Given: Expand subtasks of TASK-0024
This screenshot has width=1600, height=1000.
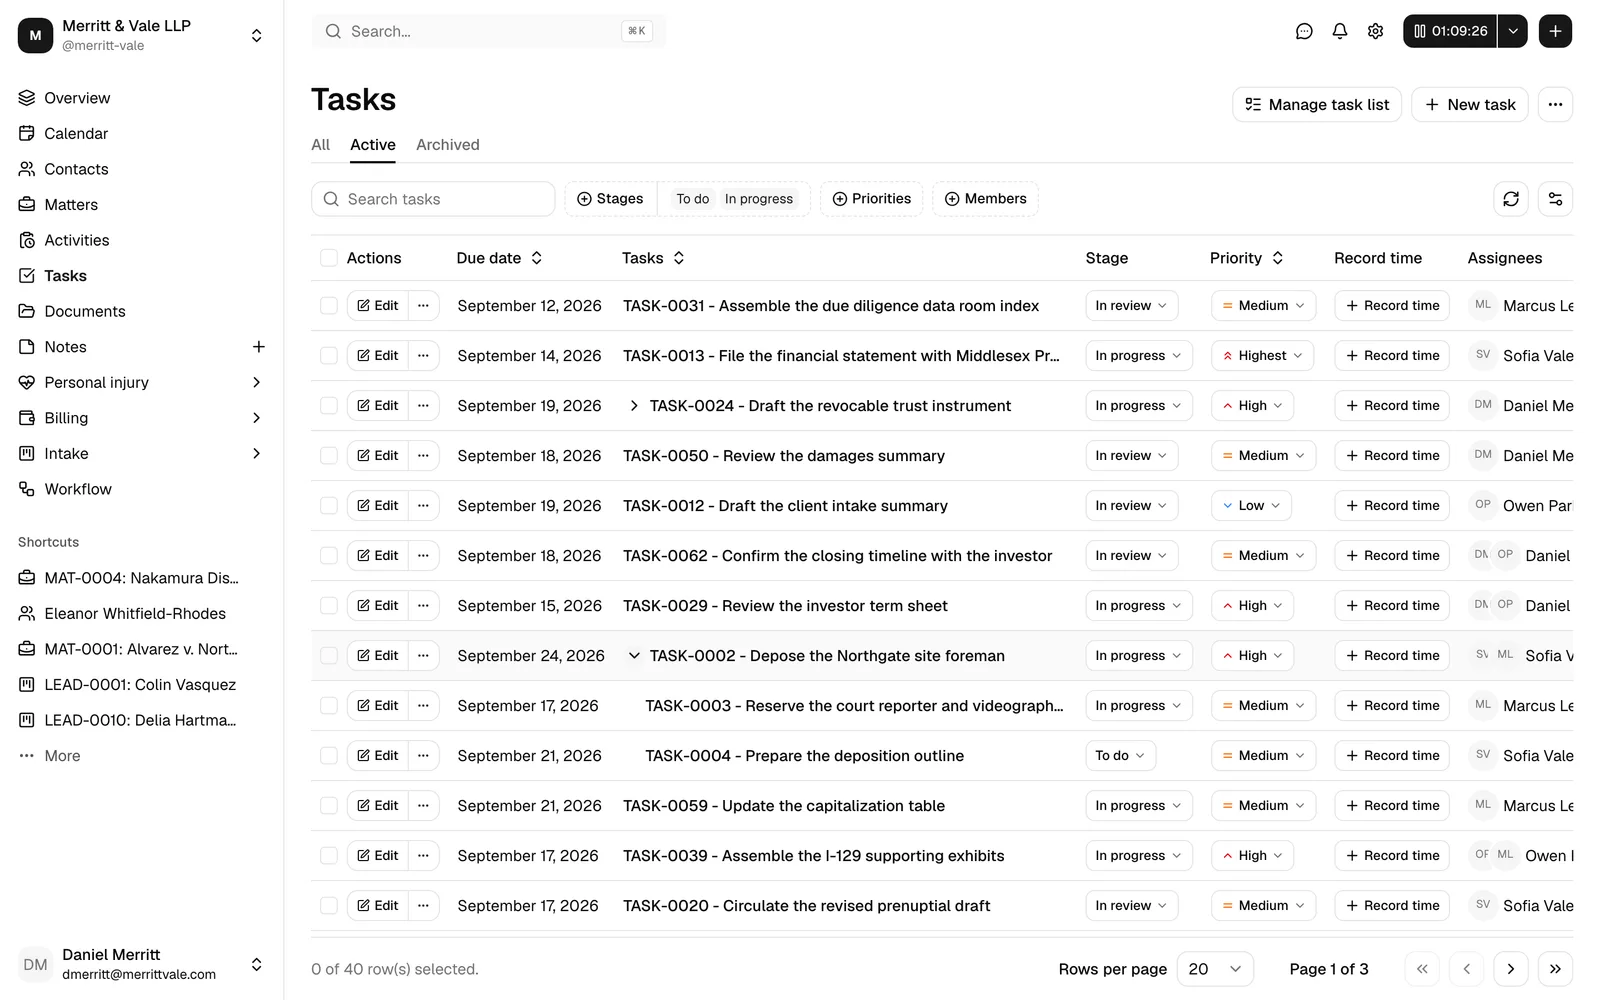Looking at the screenshot, I should (634, 406).
